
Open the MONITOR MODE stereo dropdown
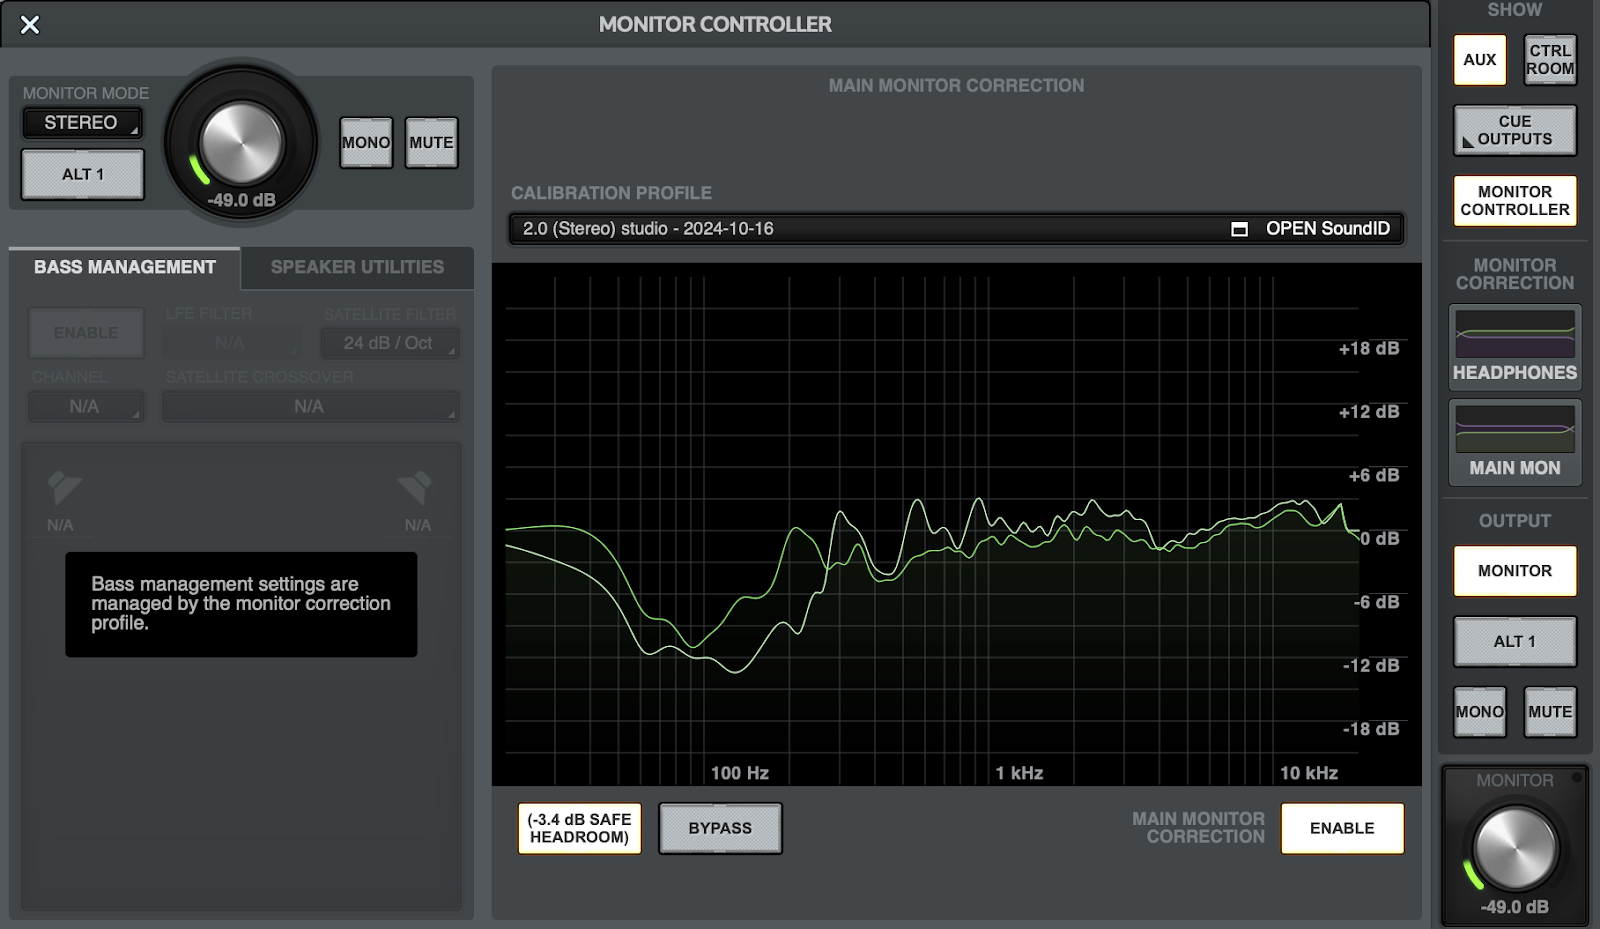(x=82, y=123)
